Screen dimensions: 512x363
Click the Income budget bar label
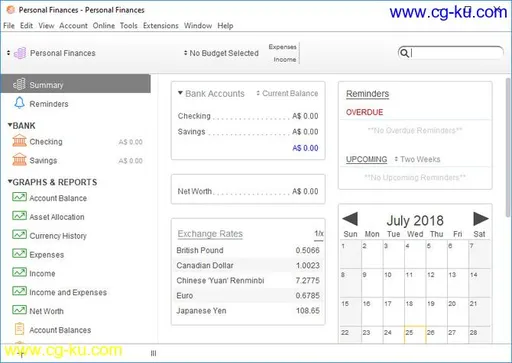(285, 59)
